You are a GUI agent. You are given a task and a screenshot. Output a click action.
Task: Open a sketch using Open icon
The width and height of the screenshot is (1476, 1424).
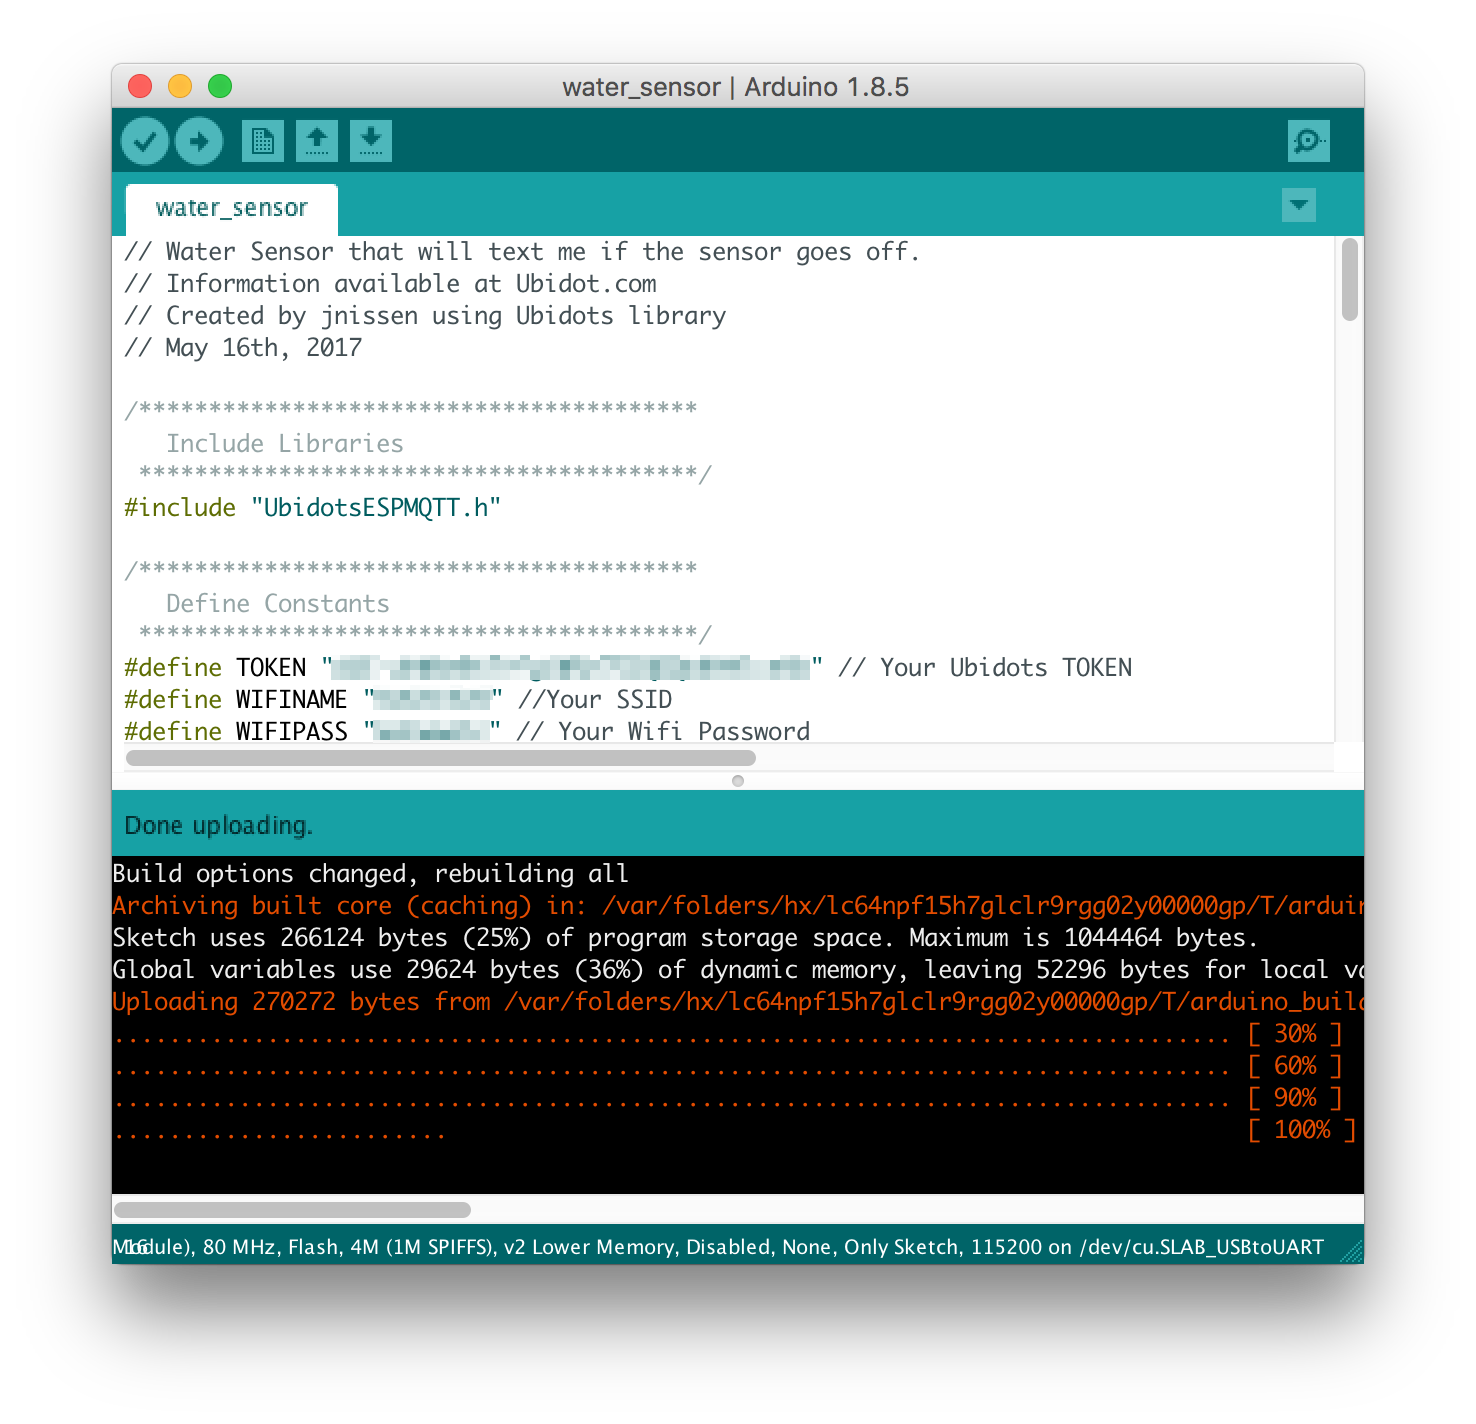[x=317, y=141]
